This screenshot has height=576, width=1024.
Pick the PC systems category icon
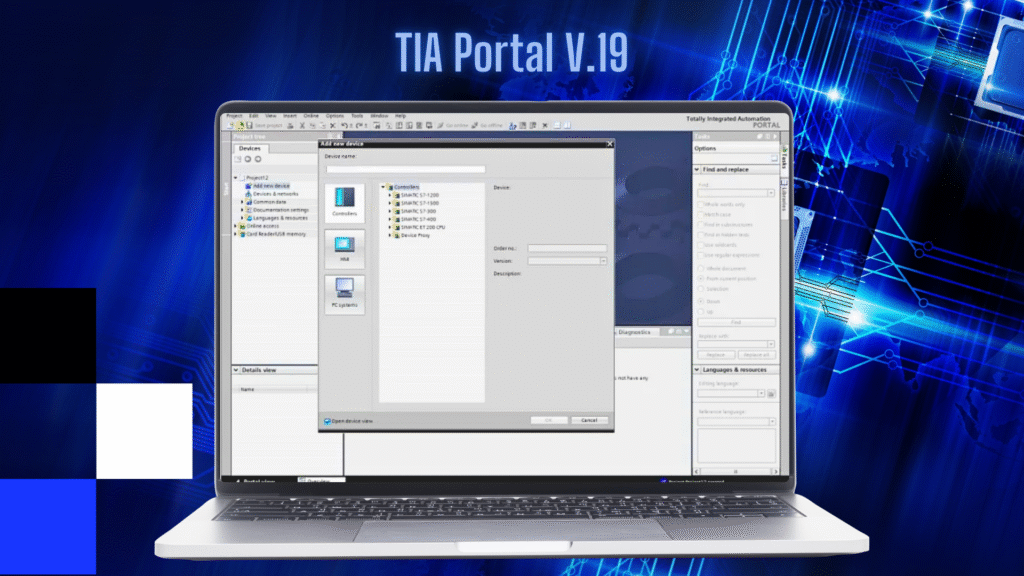tap(344, 292)
